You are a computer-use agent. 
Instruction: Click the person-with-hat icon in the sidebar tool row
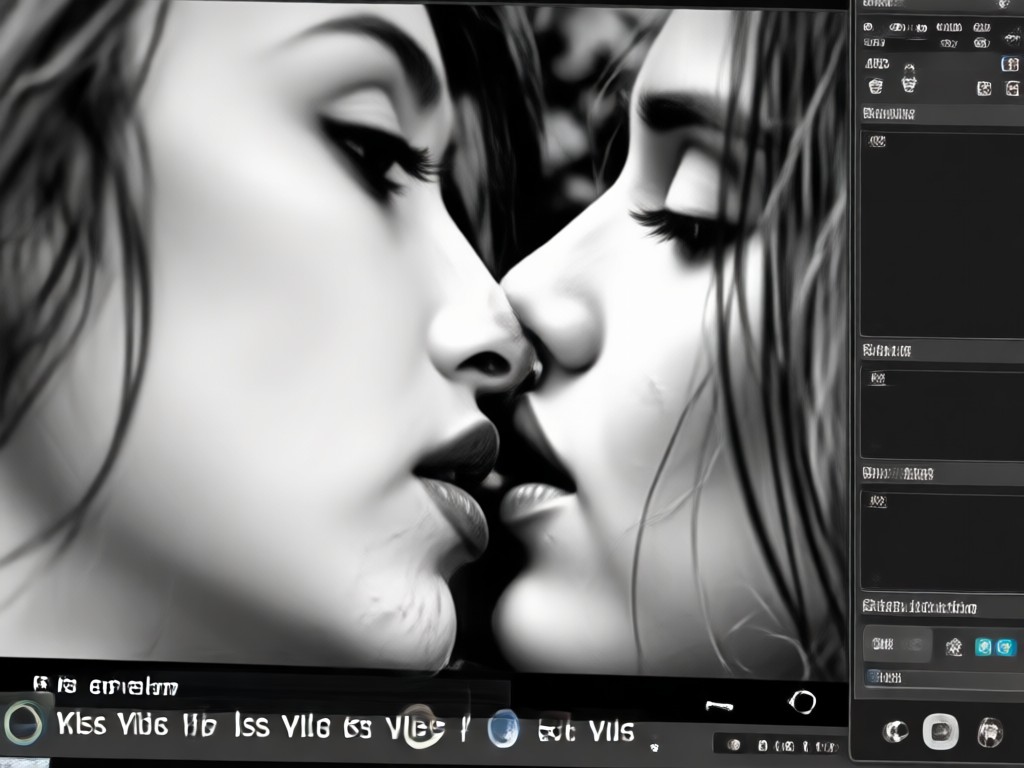coord(908,79)
